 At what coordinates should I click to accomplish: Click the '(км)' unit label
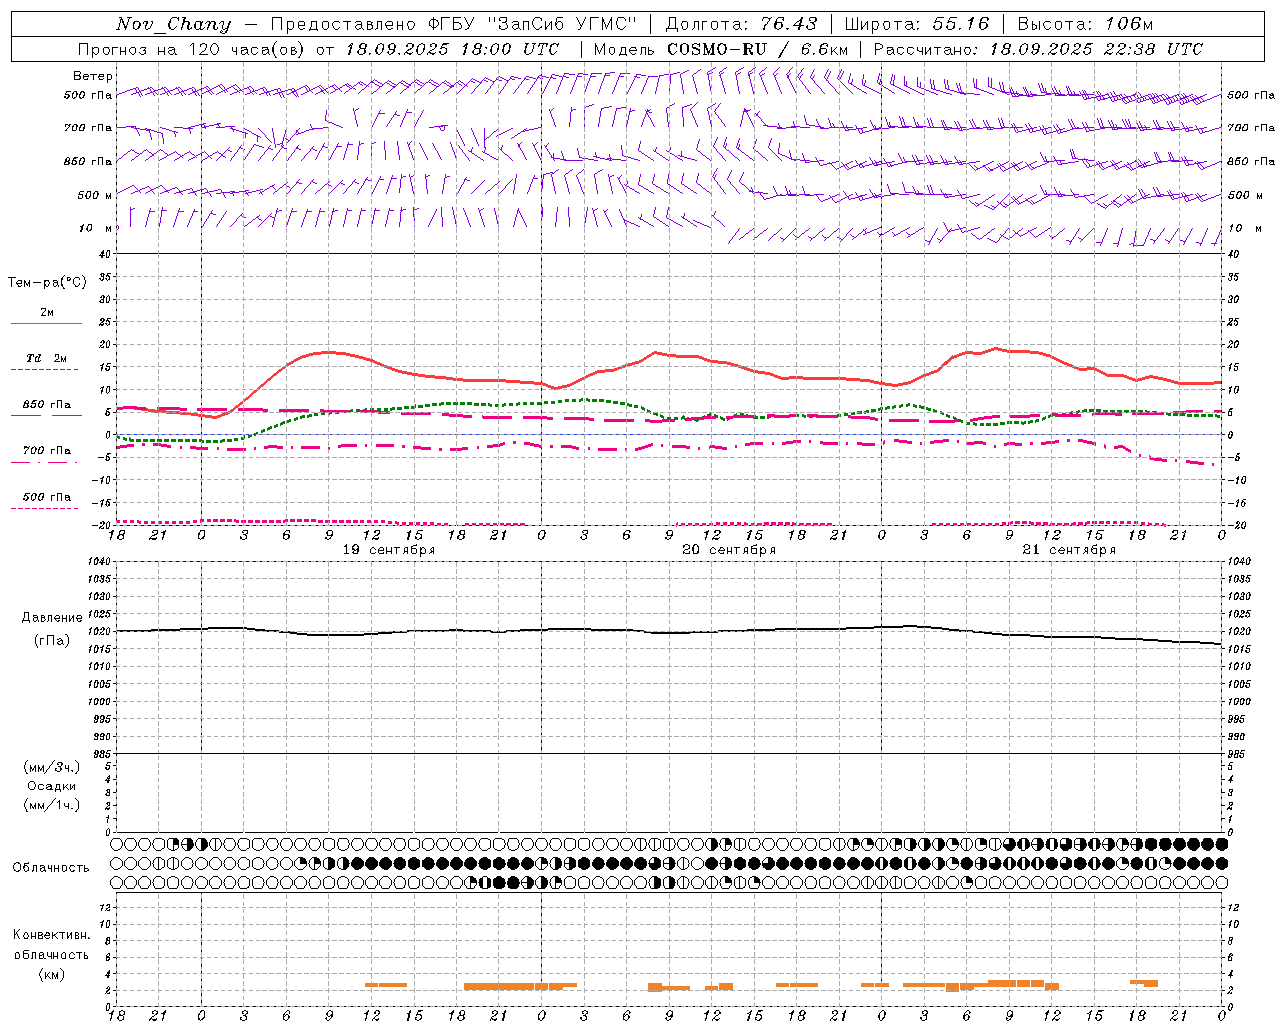pyautogui.click(x=51, y=974)
